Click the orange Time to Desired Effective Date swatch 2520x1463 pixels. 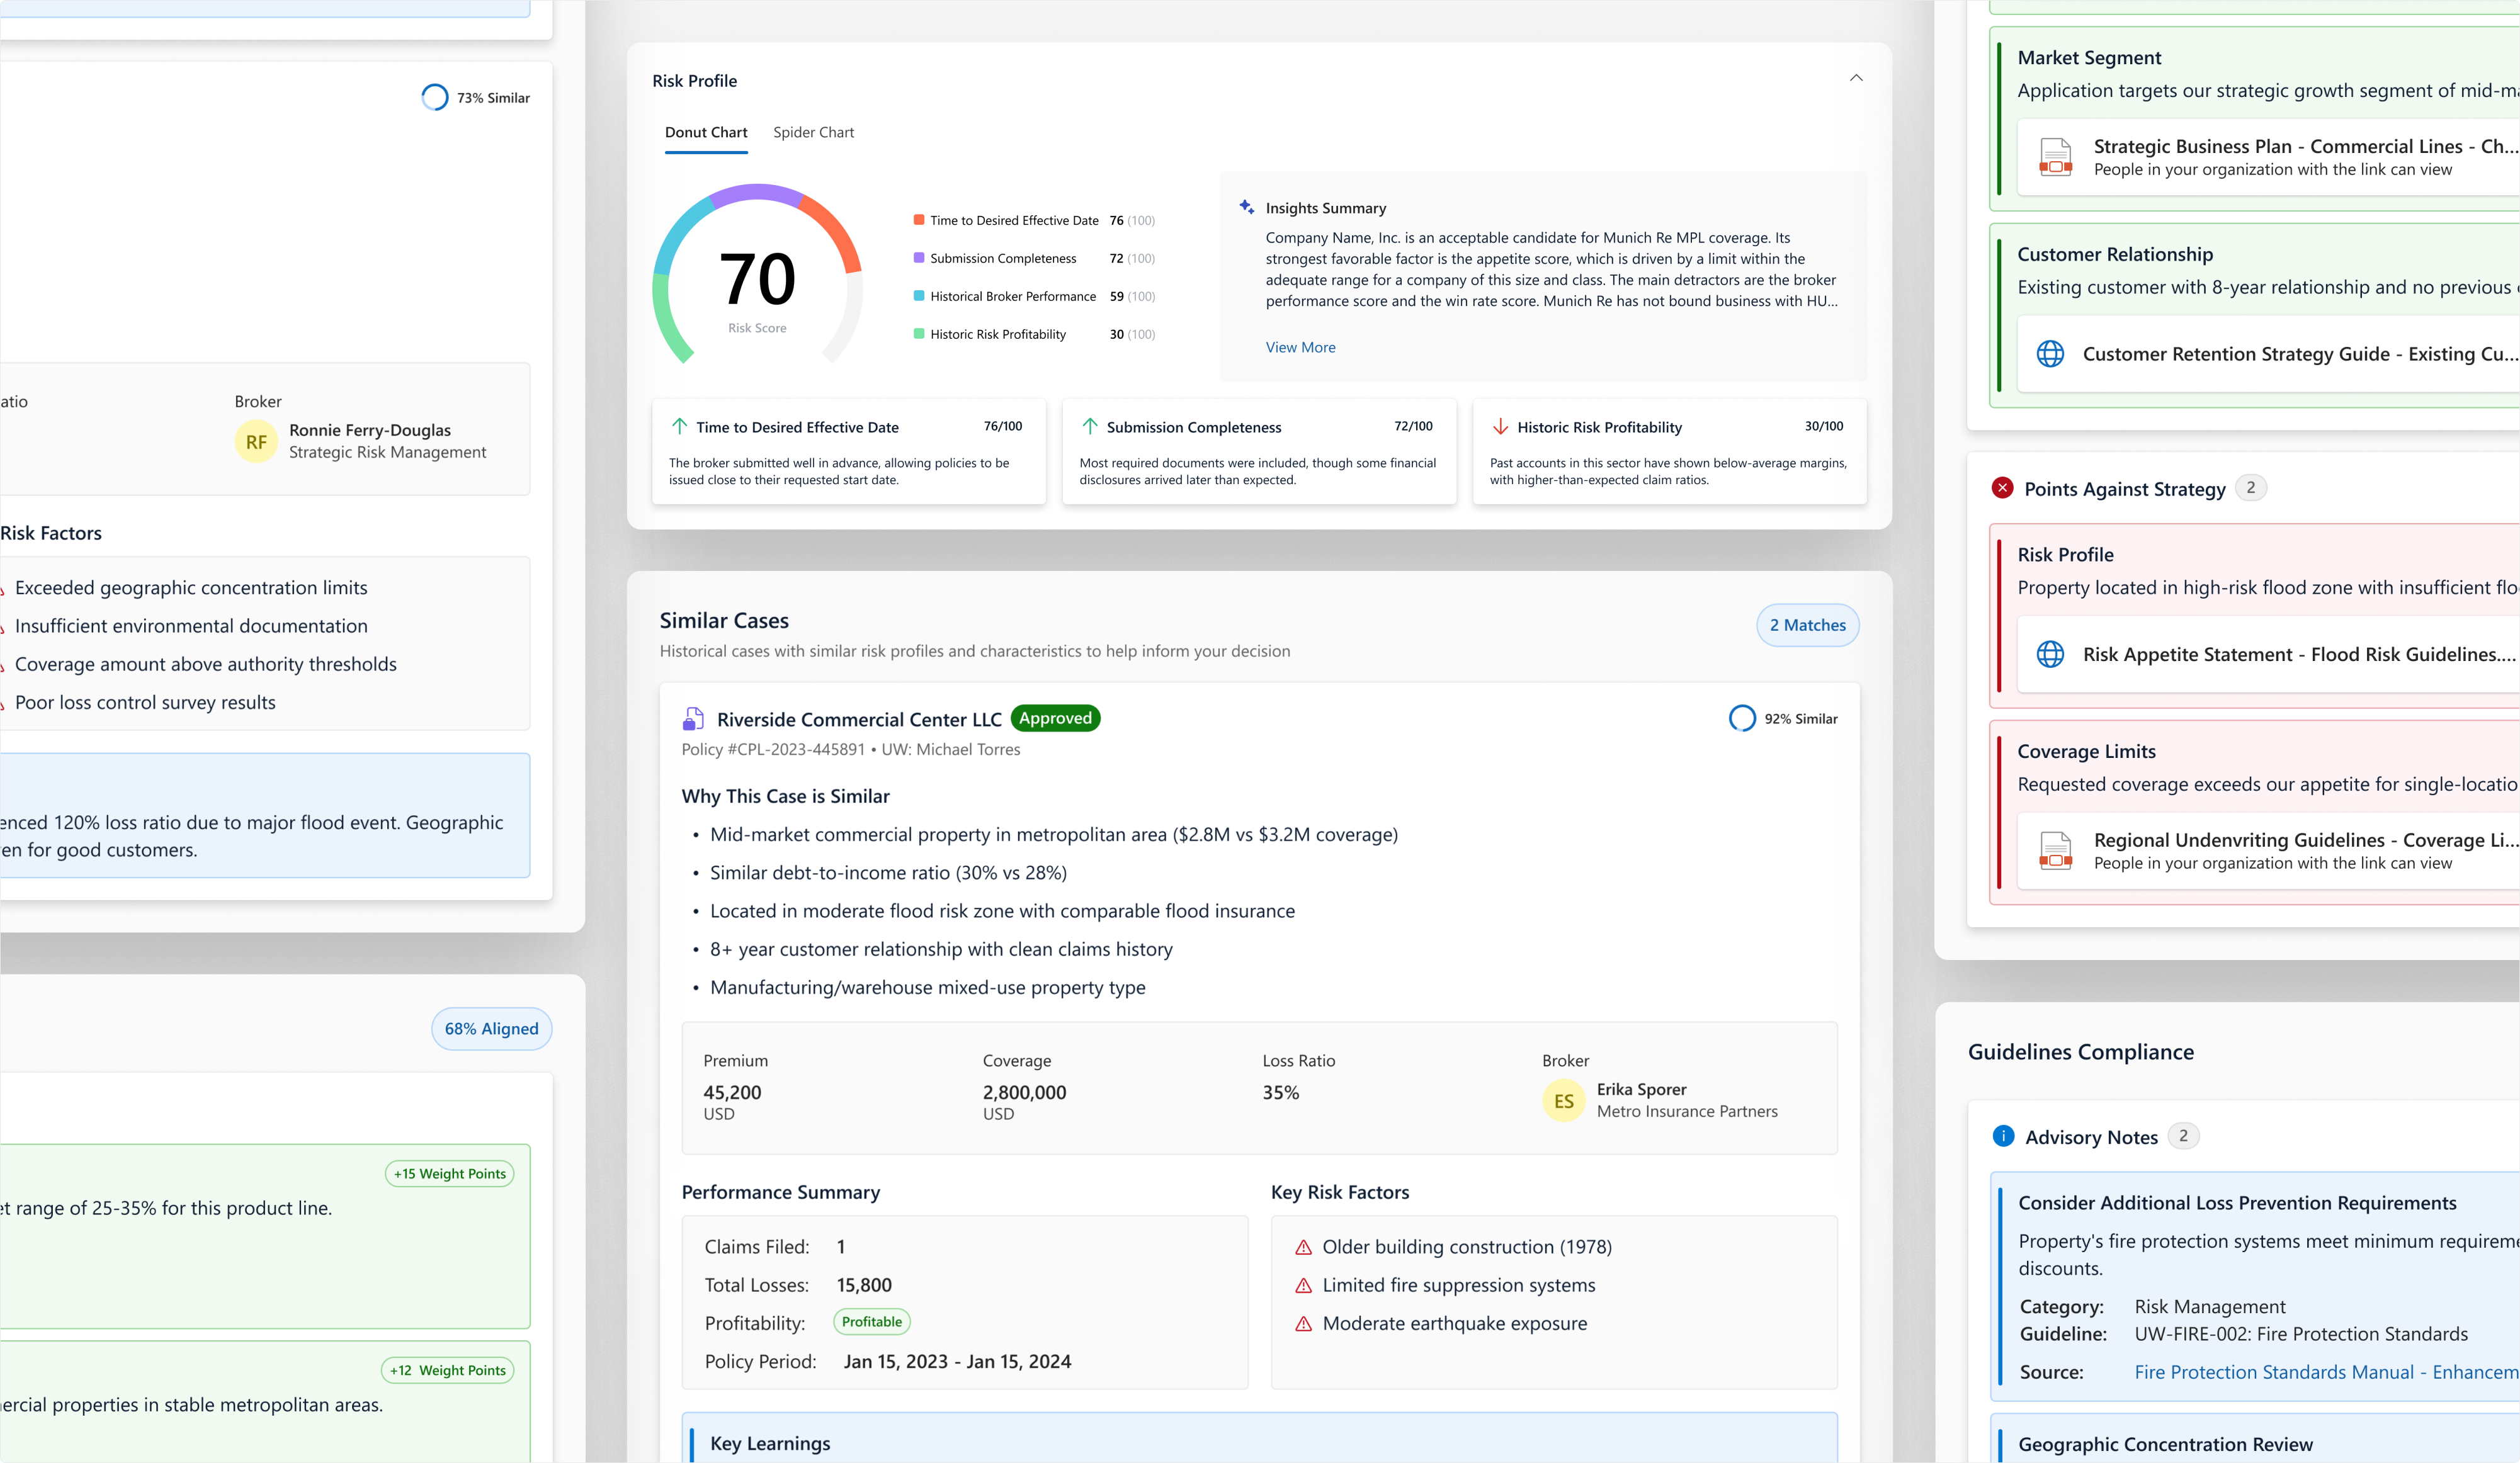coord(918,220)
